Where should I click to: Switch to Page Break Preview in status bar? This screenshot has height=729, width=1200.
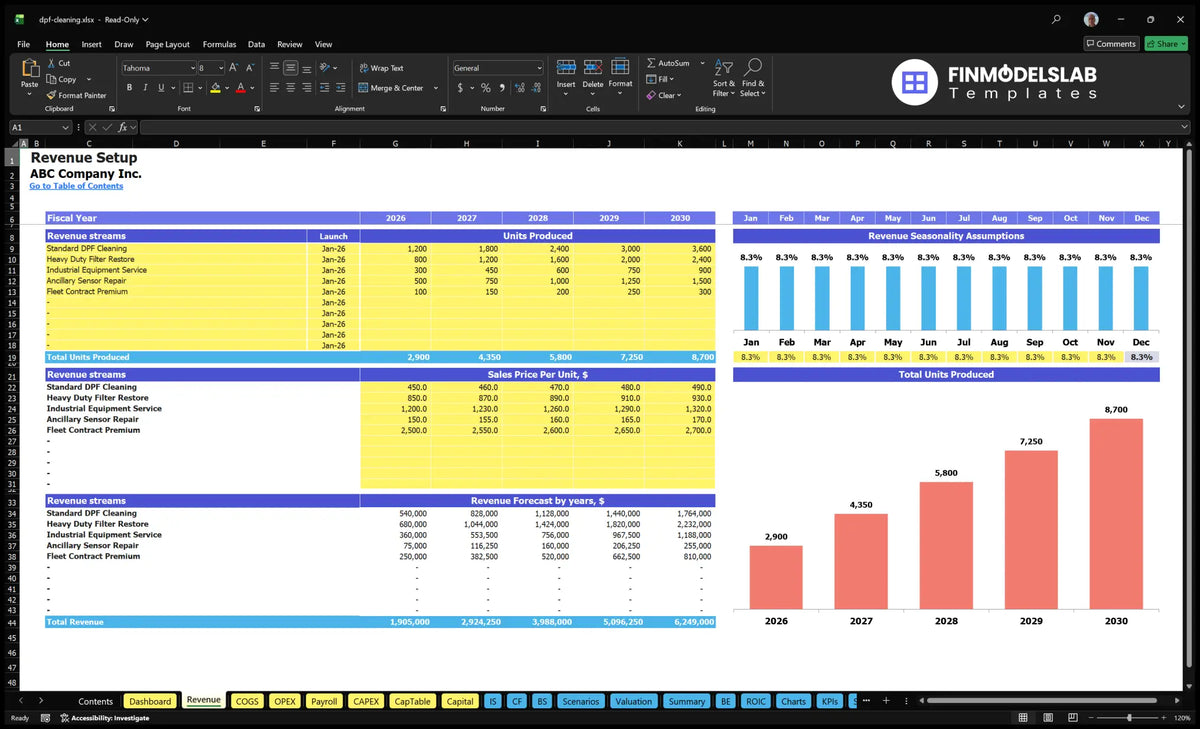coord(1073,718)
